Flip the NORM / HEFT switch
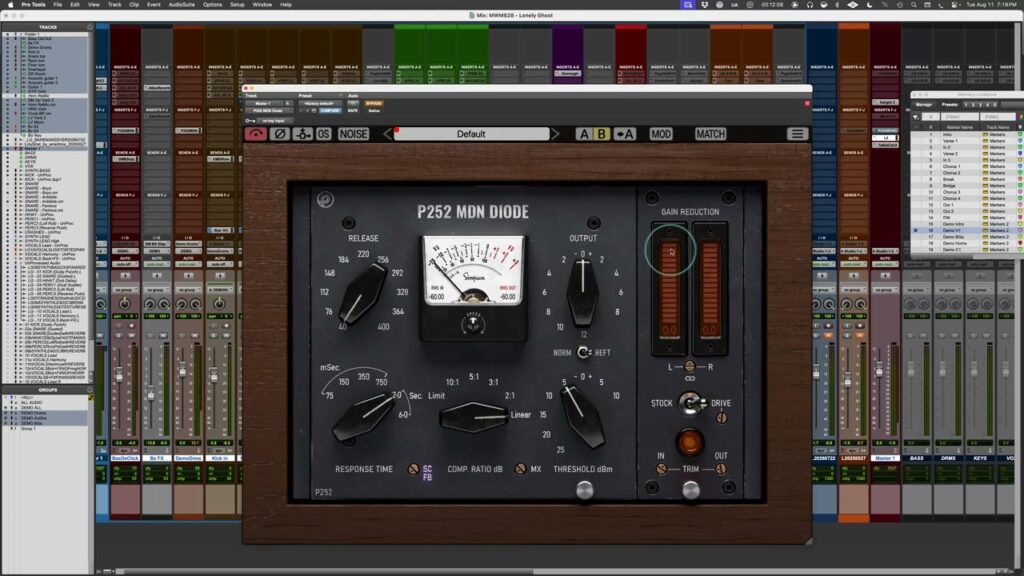1024x576 pixels. [x=584, y=353]
